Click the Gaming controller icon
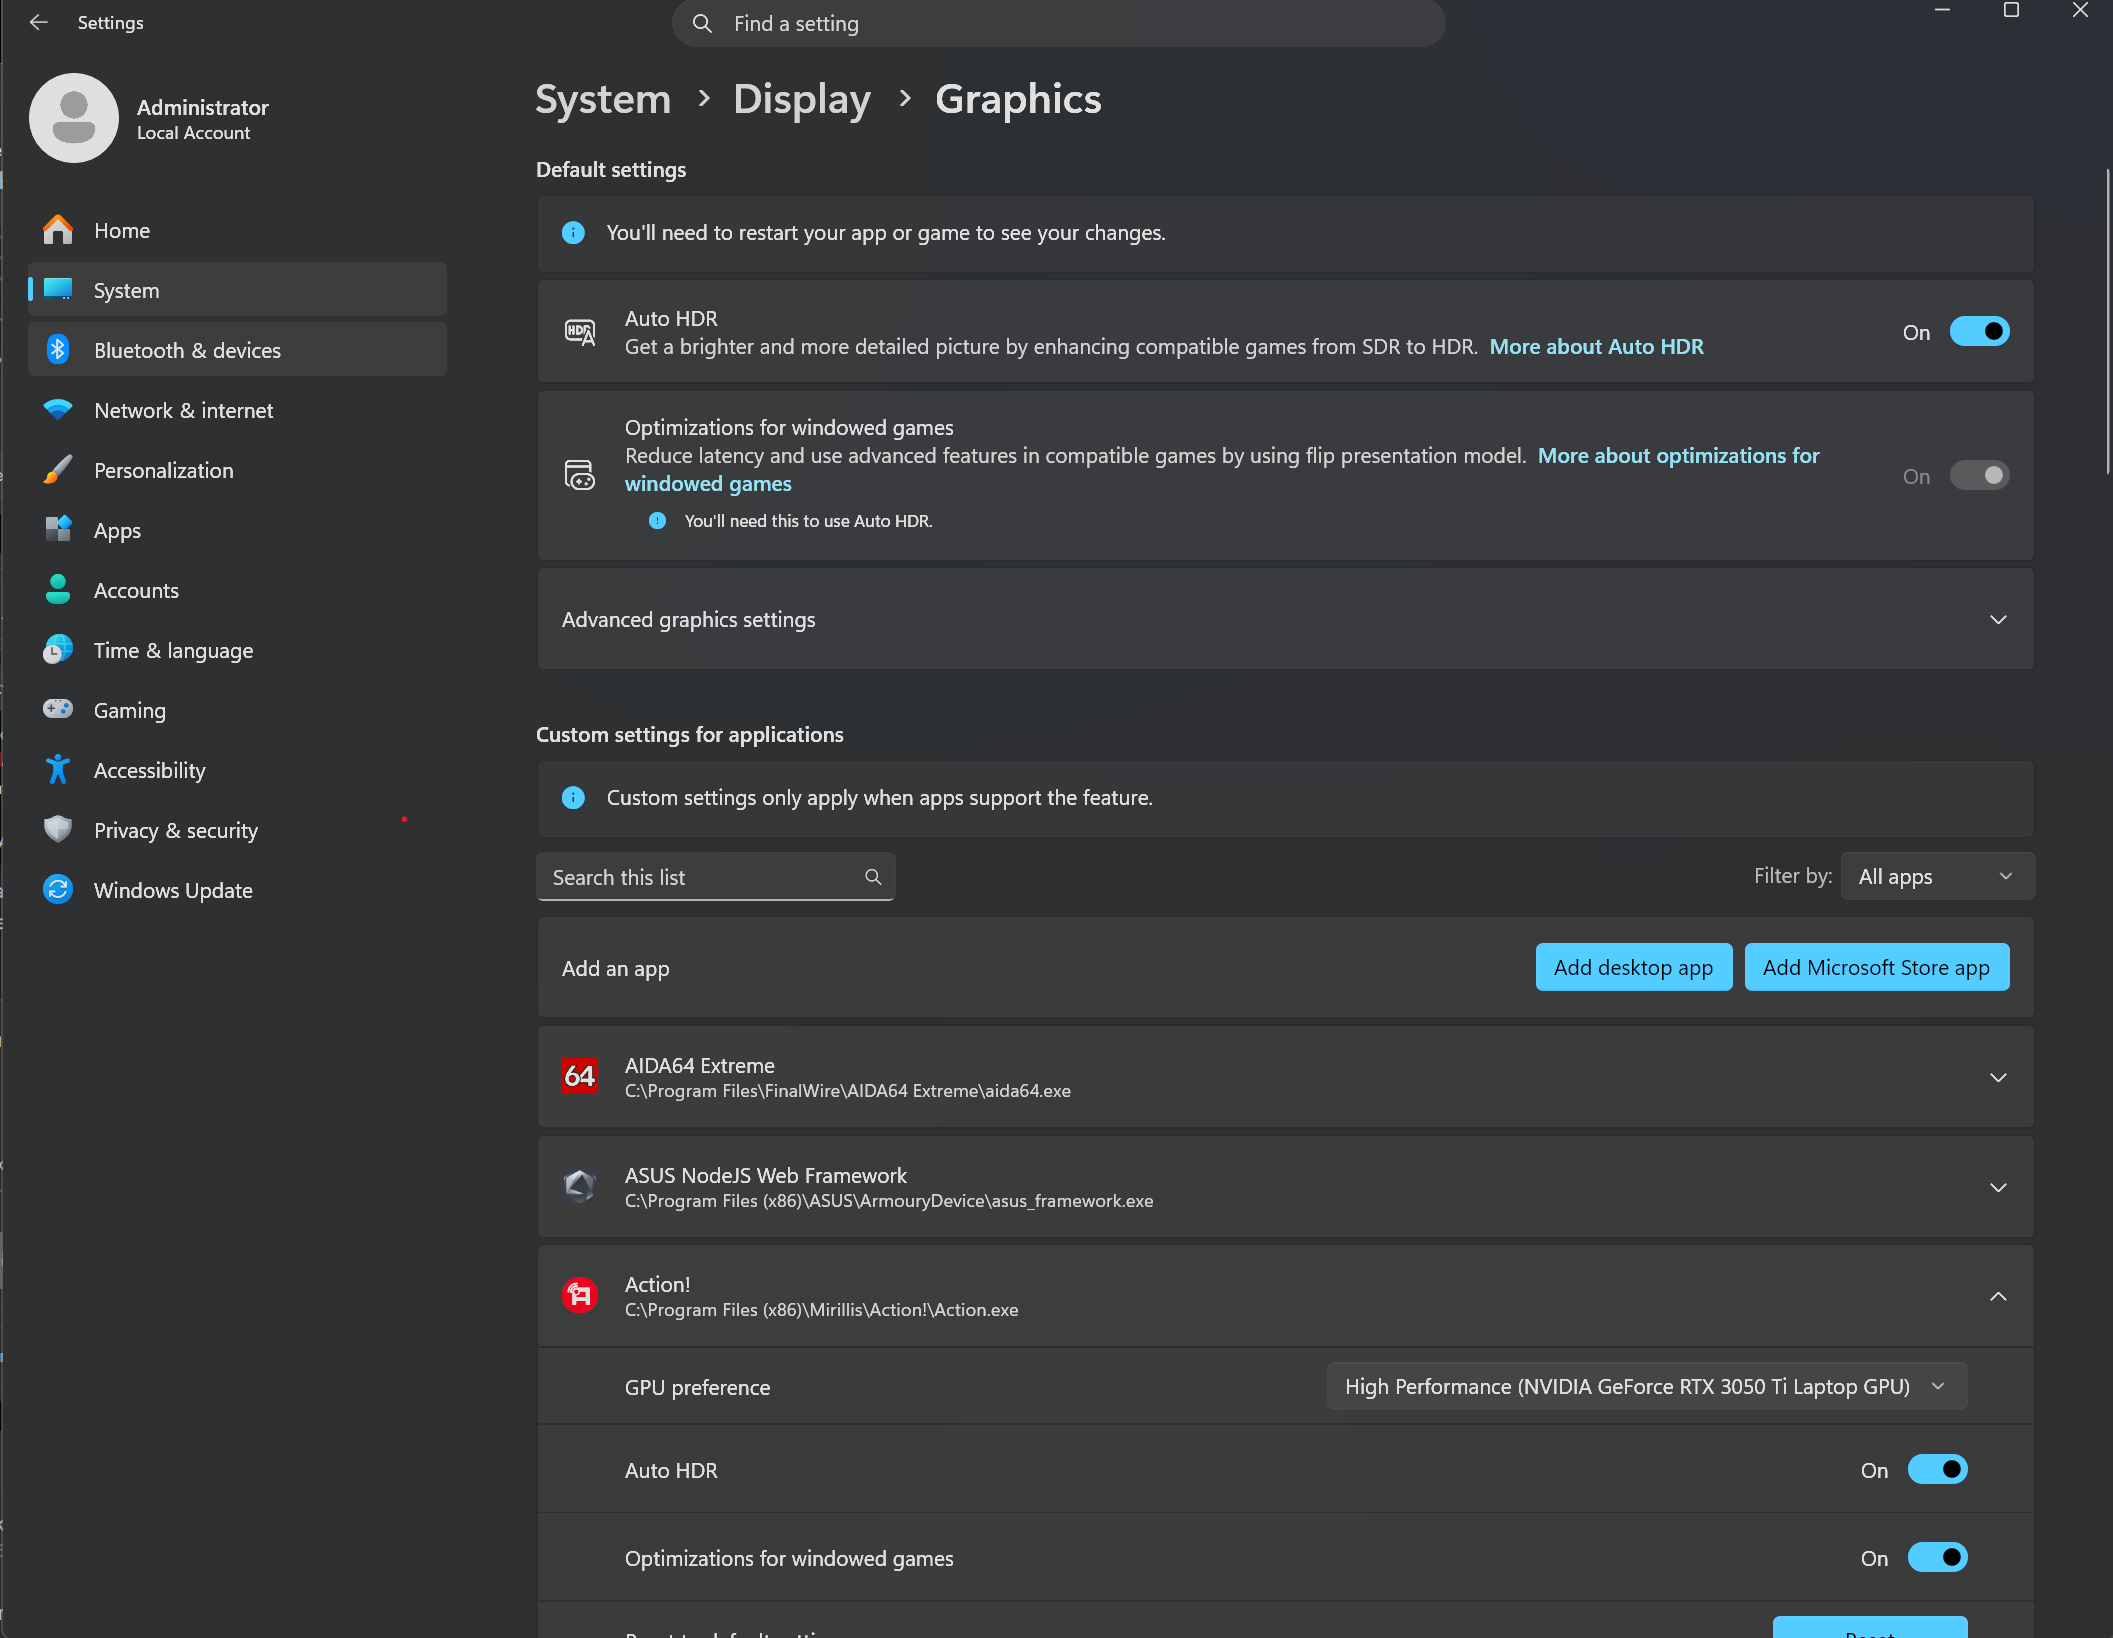Image resolution: width=2113 pixels, height=1638 pixels. click(x=58, y=710)
